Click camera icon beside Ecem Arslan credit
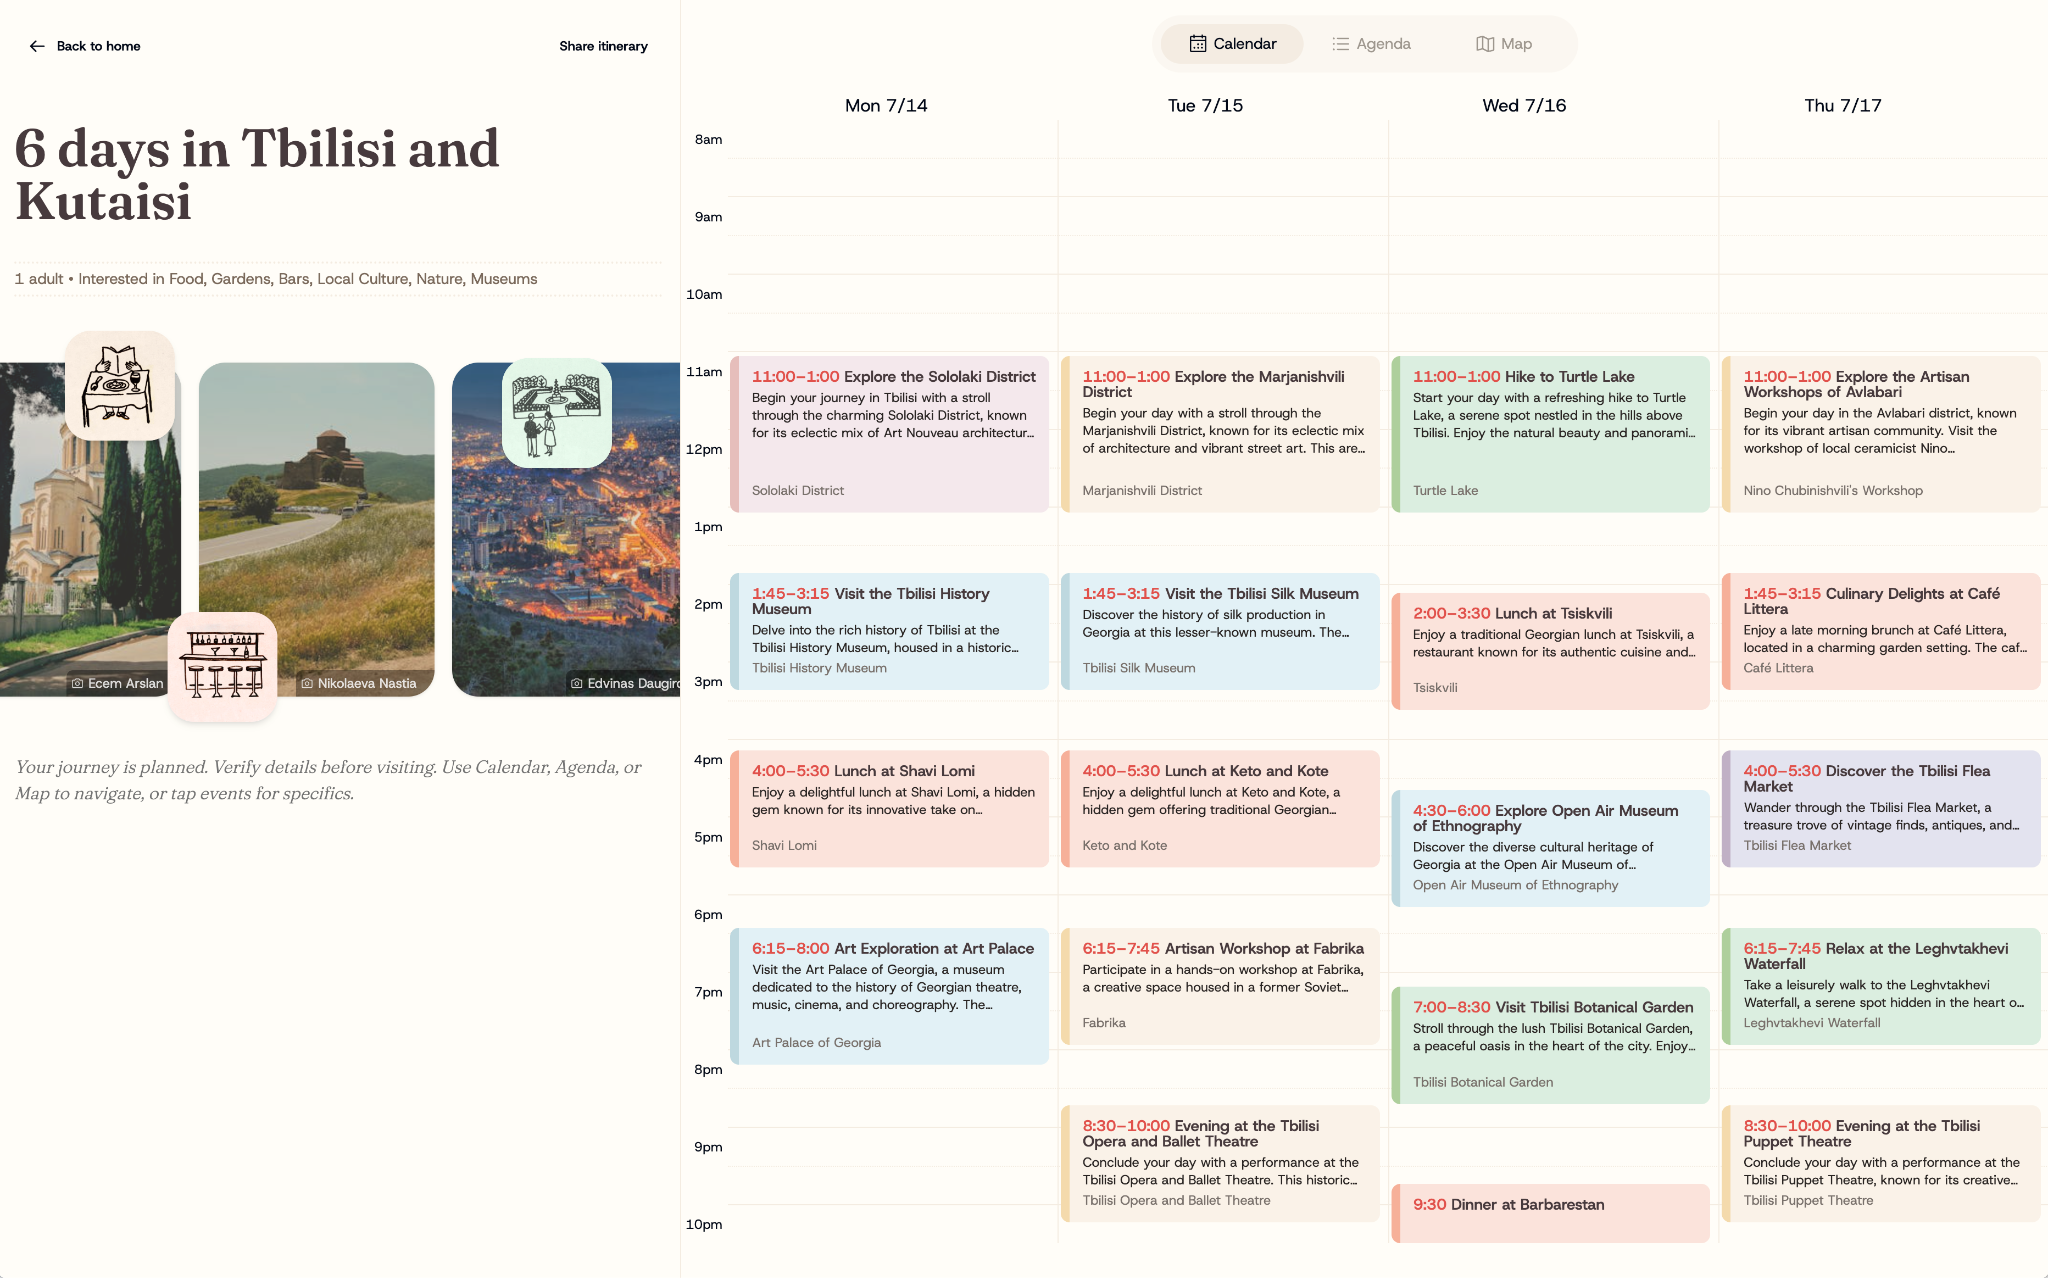Image resolution: width=2048 pixels, height=1278 pixels. (77, 683)
